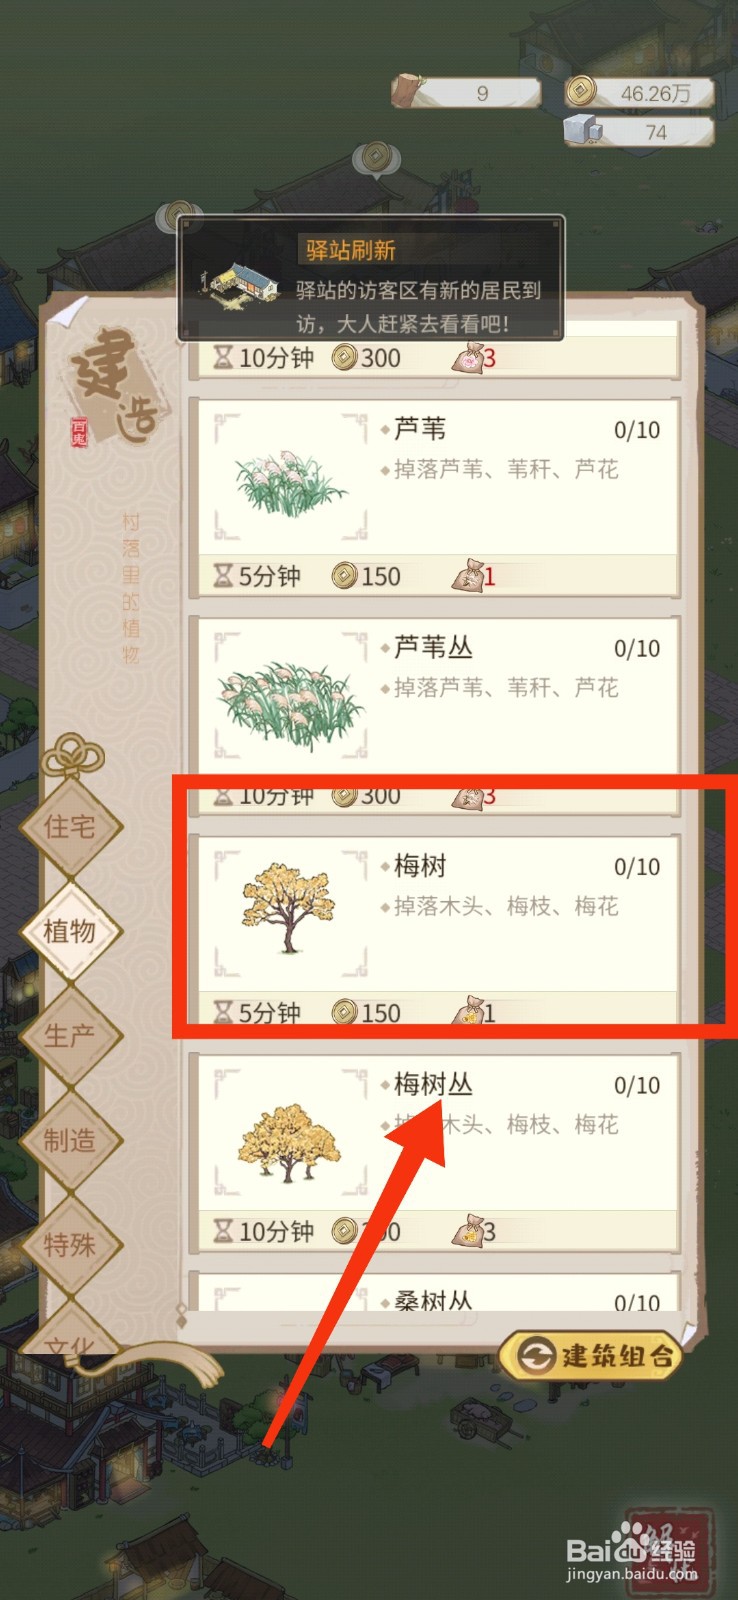Viewport: 738px width, 1600px height.
Task: Switch to the 制造 category tab
Action: click(x=70, y=1140)
